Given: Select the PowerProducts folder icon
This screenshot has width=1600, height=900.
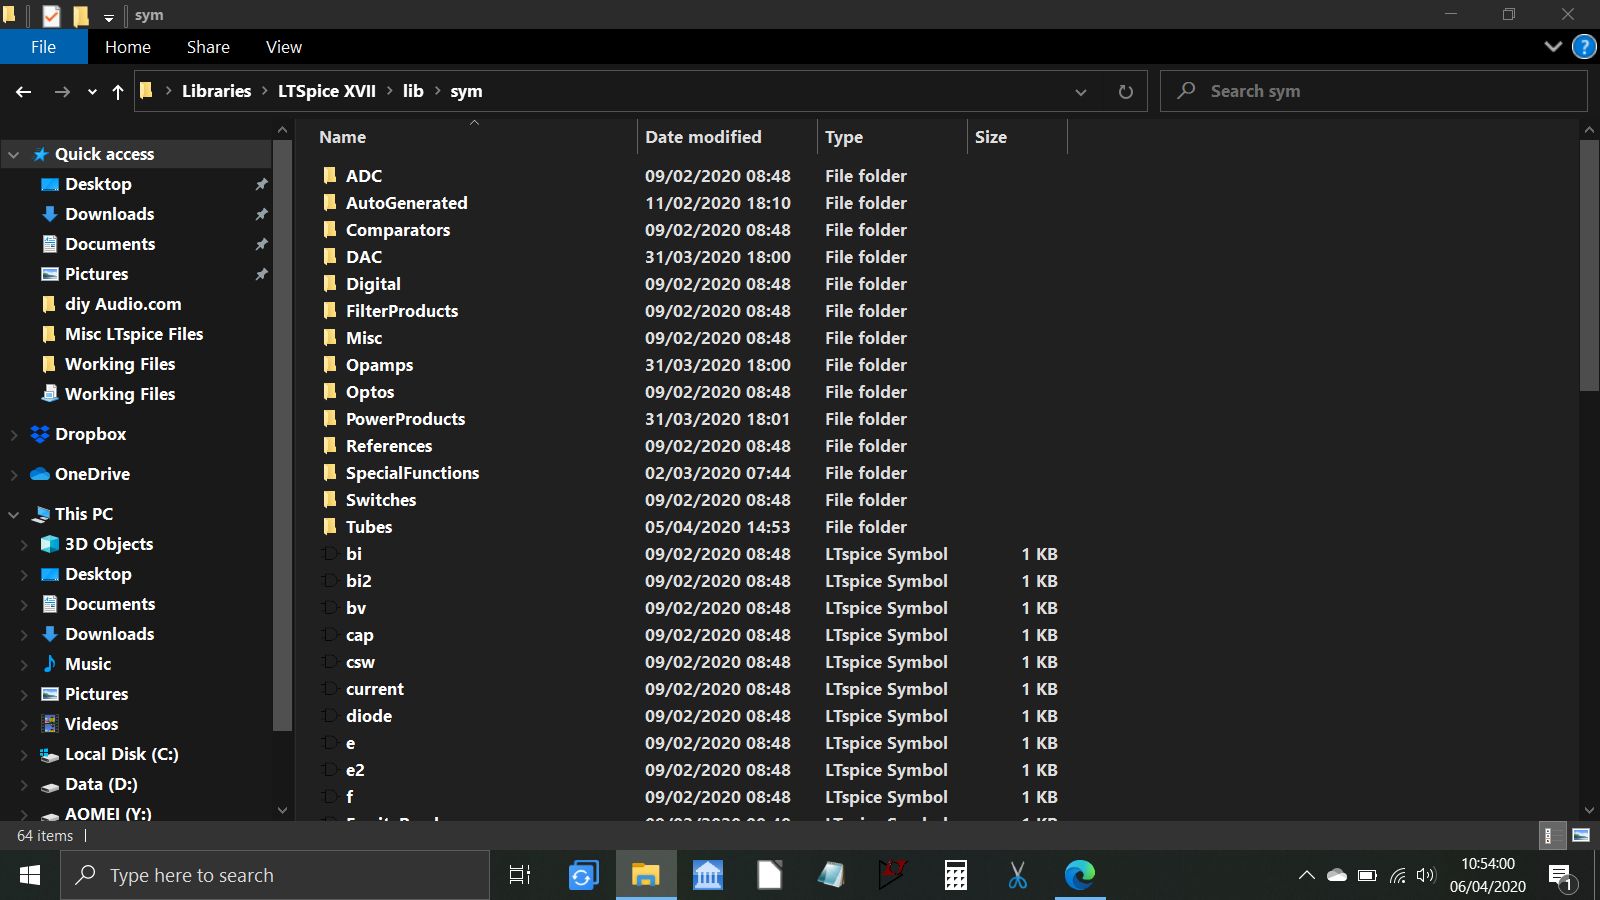Looking at the screenshot, I should (x=330, y=418).
